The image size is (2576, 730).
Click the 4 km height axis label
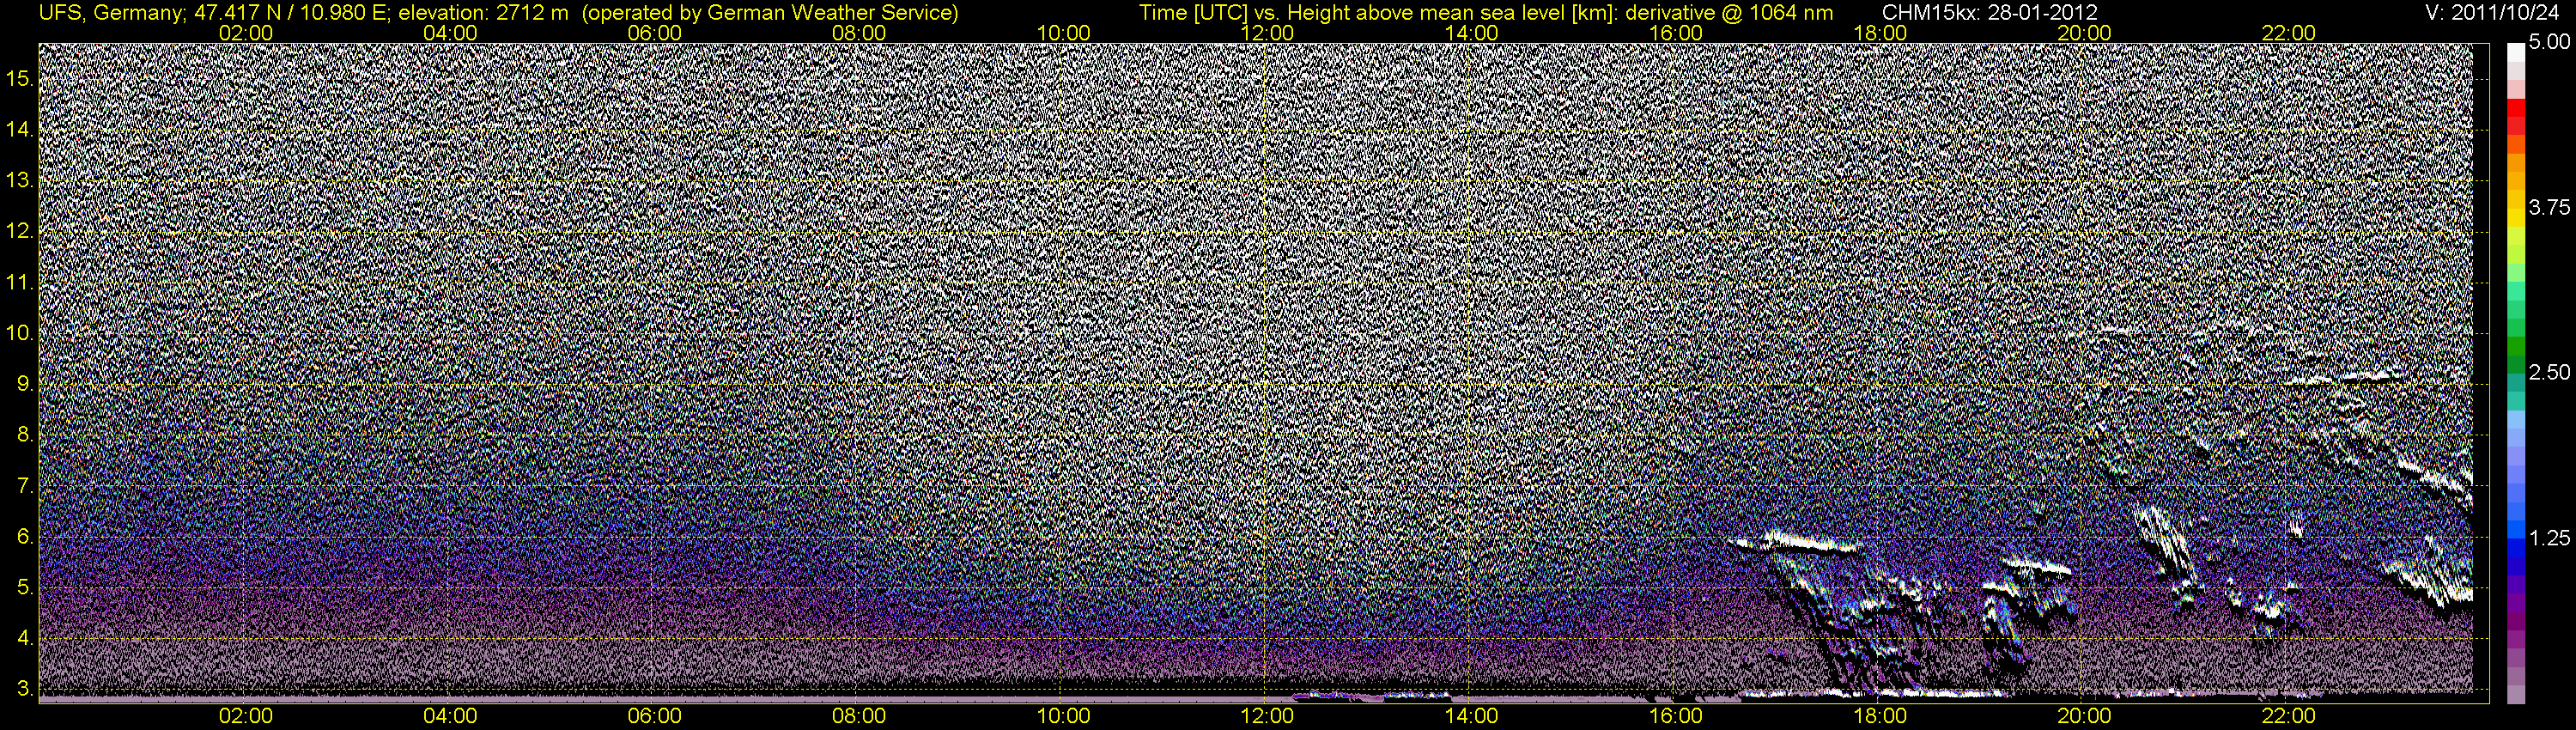coord(25,638)
